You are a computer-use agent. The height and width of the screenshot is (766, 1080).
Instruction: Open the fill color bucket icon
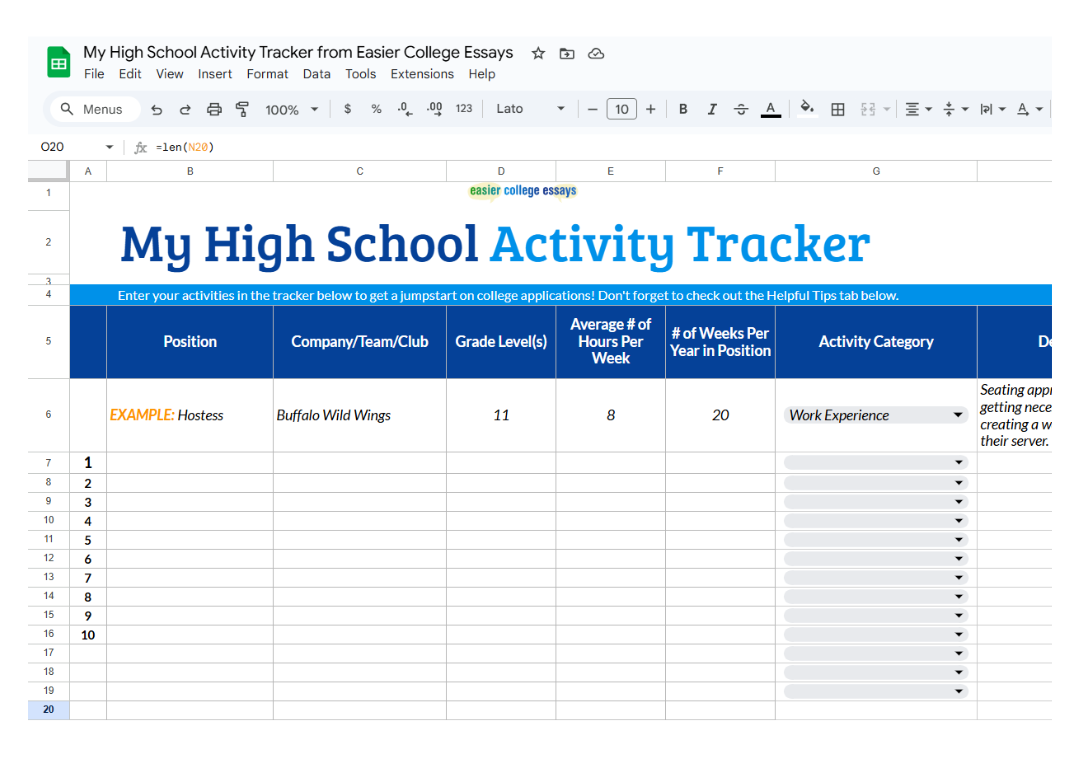pos(807,108)
